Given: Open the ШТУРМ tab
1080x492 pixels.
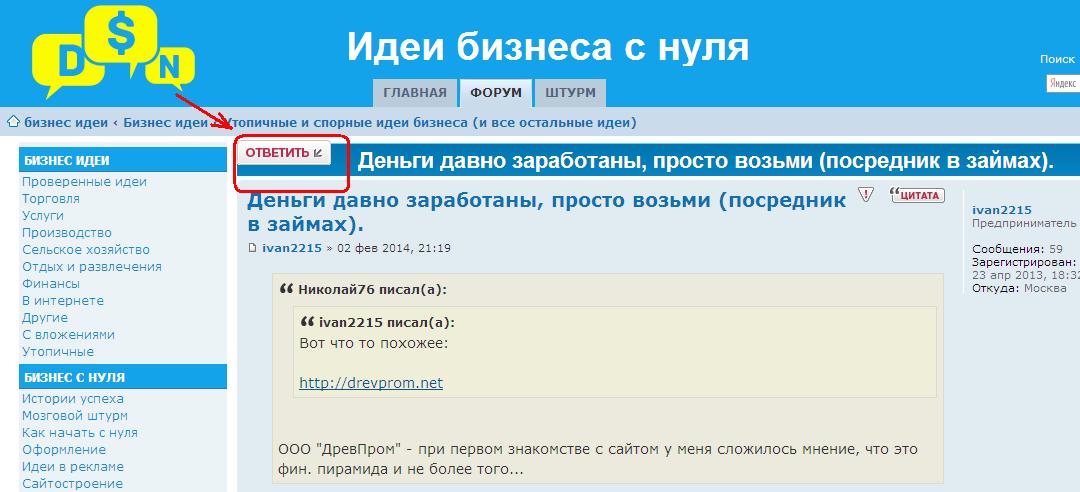Looking at the screenshot, I should pos(570,93).
